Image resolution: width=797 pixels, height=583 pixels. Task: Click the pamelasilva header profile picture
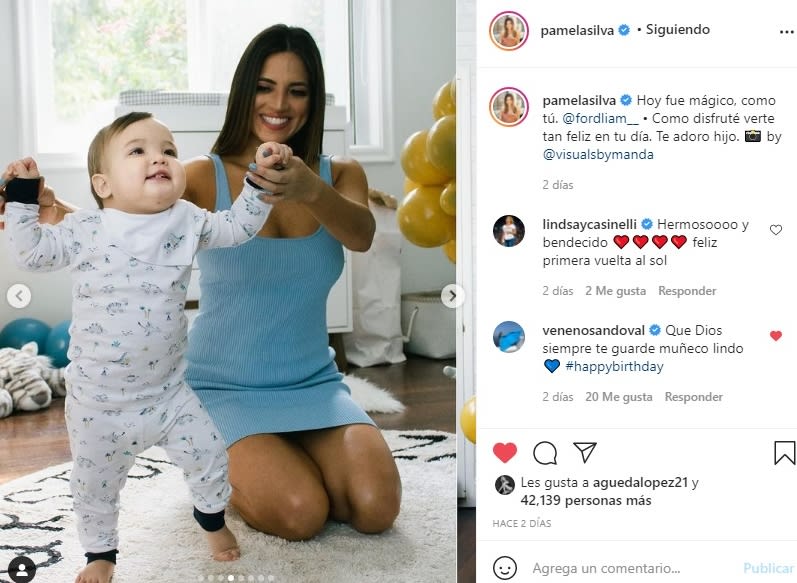point(509,30)
